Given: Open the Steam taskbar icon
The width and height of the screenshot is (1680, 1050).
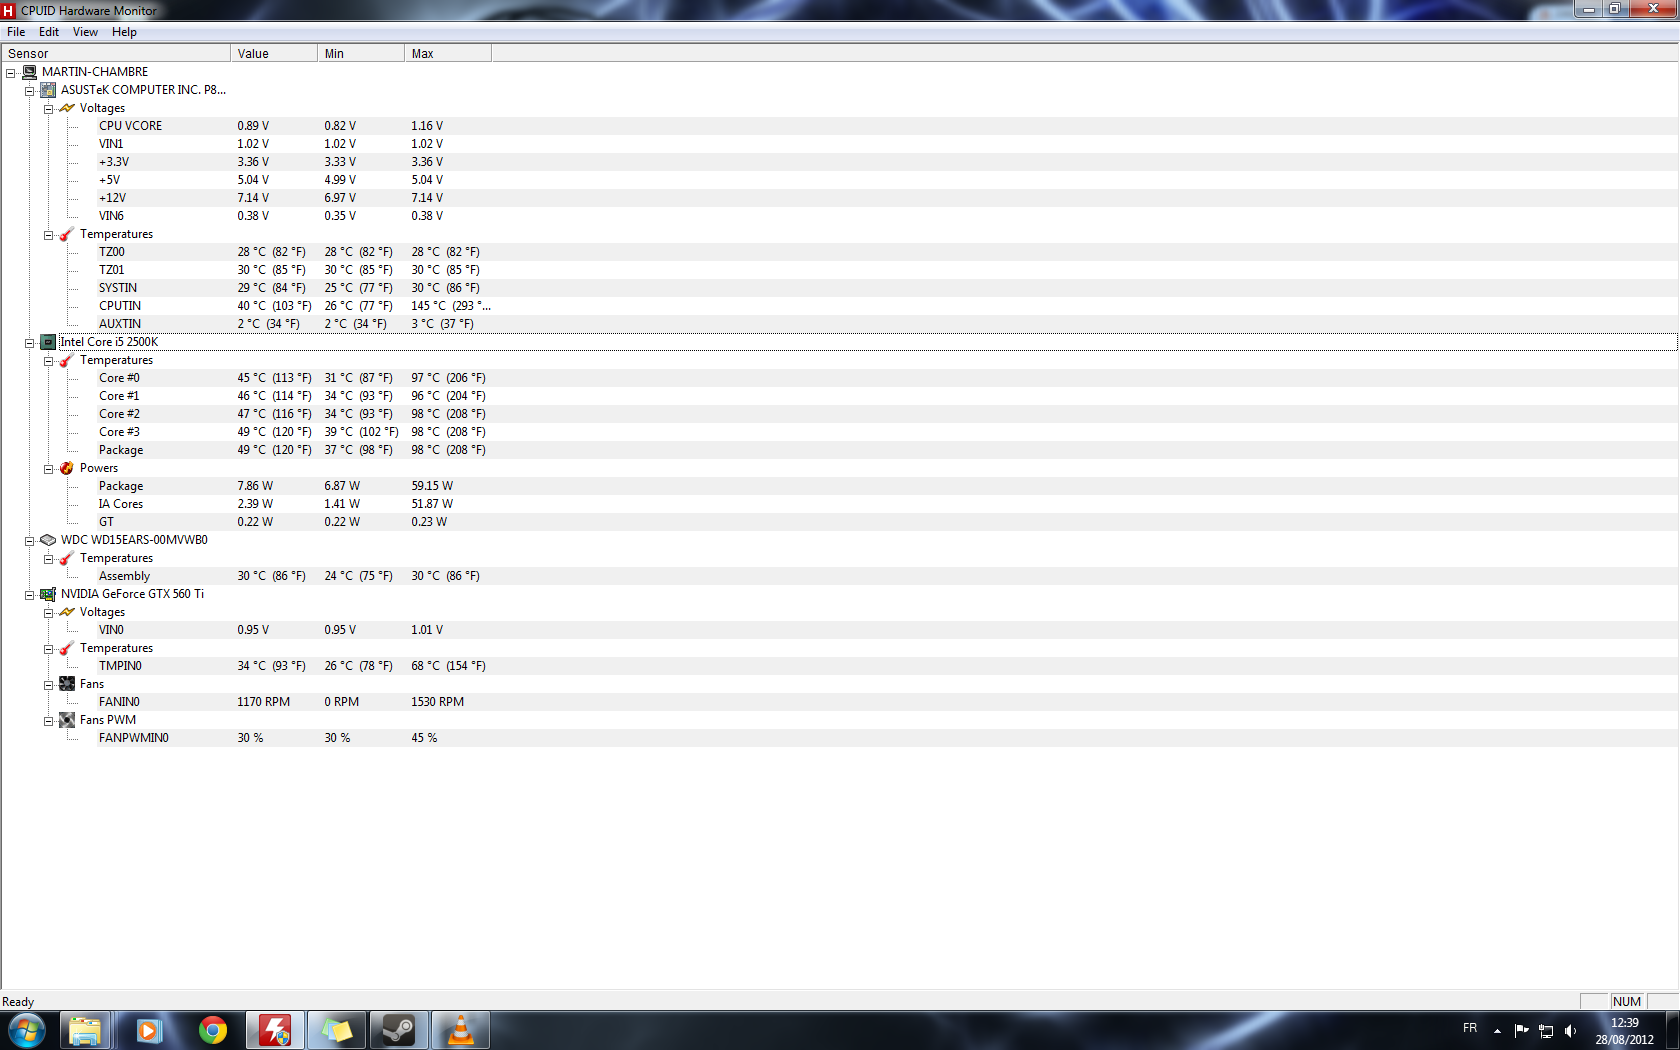Looking at the screenshot, I should (x=399, y=1030).
